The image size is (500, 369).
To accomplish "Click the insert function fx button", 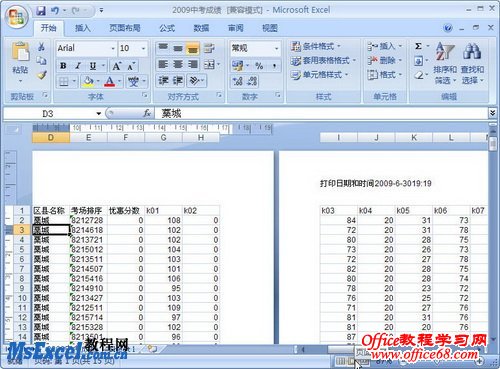I will 147,114.
